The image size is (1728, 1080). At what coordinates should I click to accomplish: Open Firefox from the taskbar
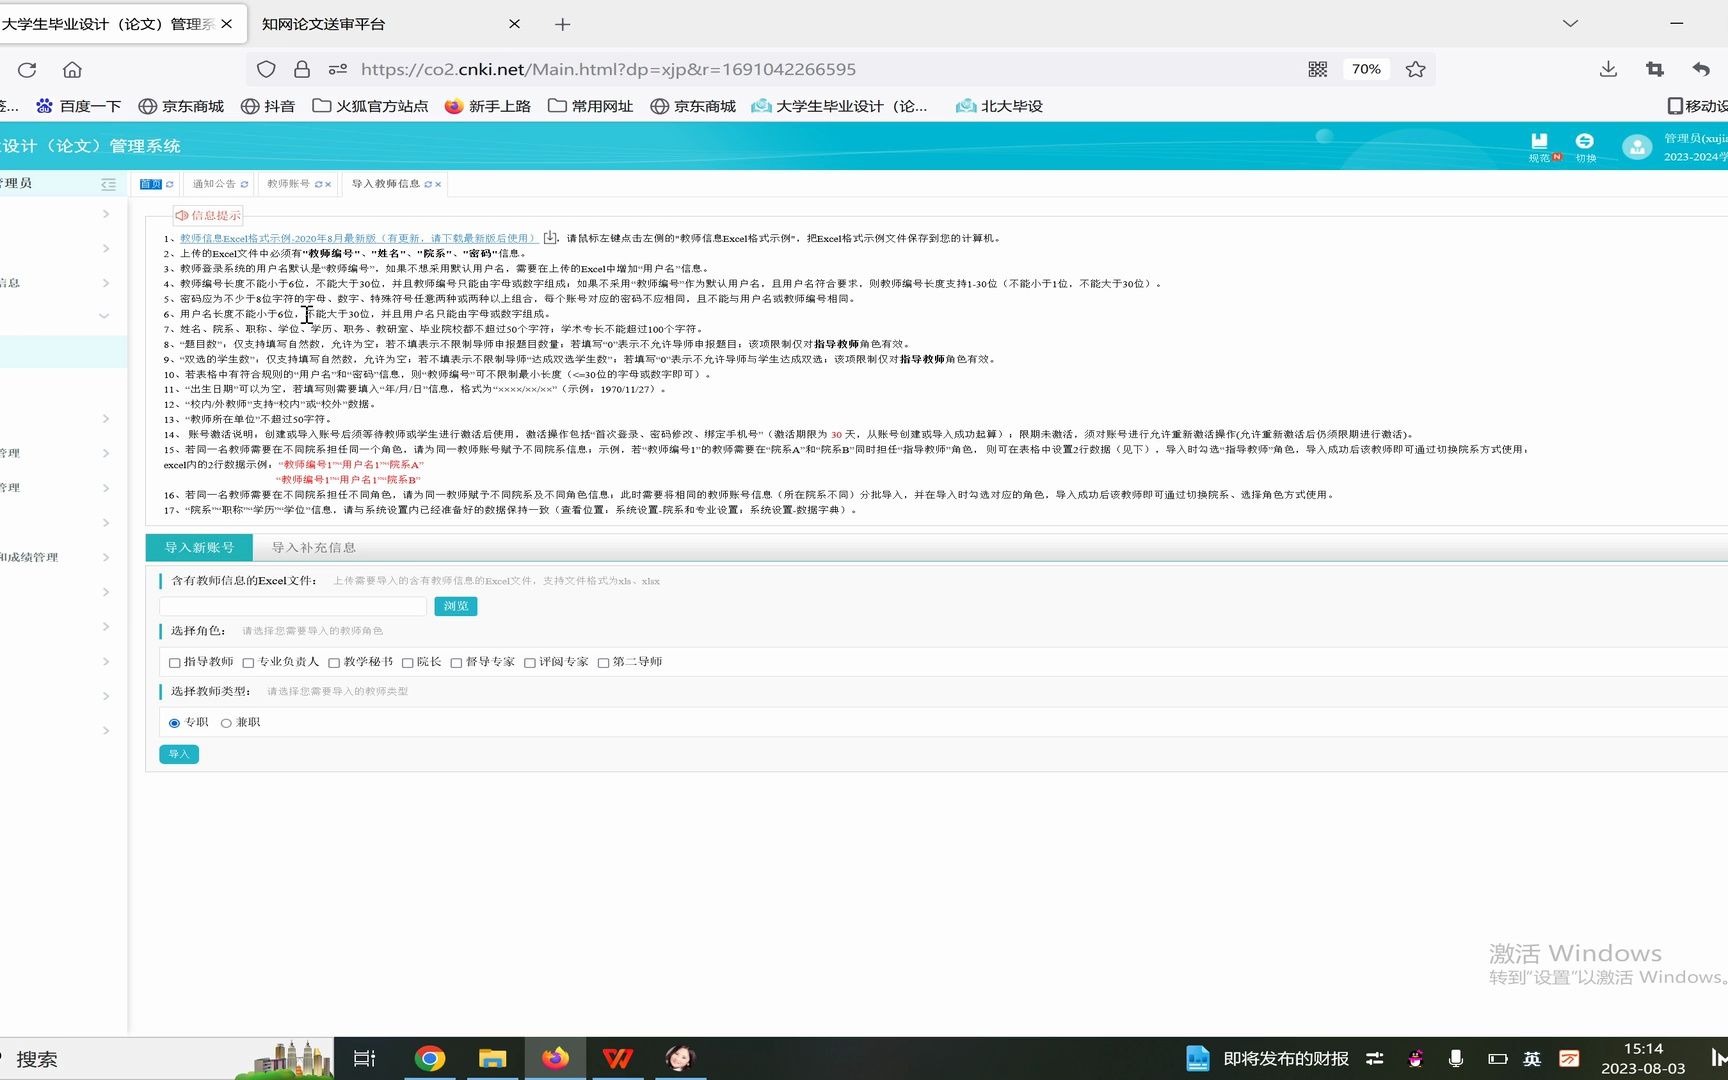(555, 1058)
